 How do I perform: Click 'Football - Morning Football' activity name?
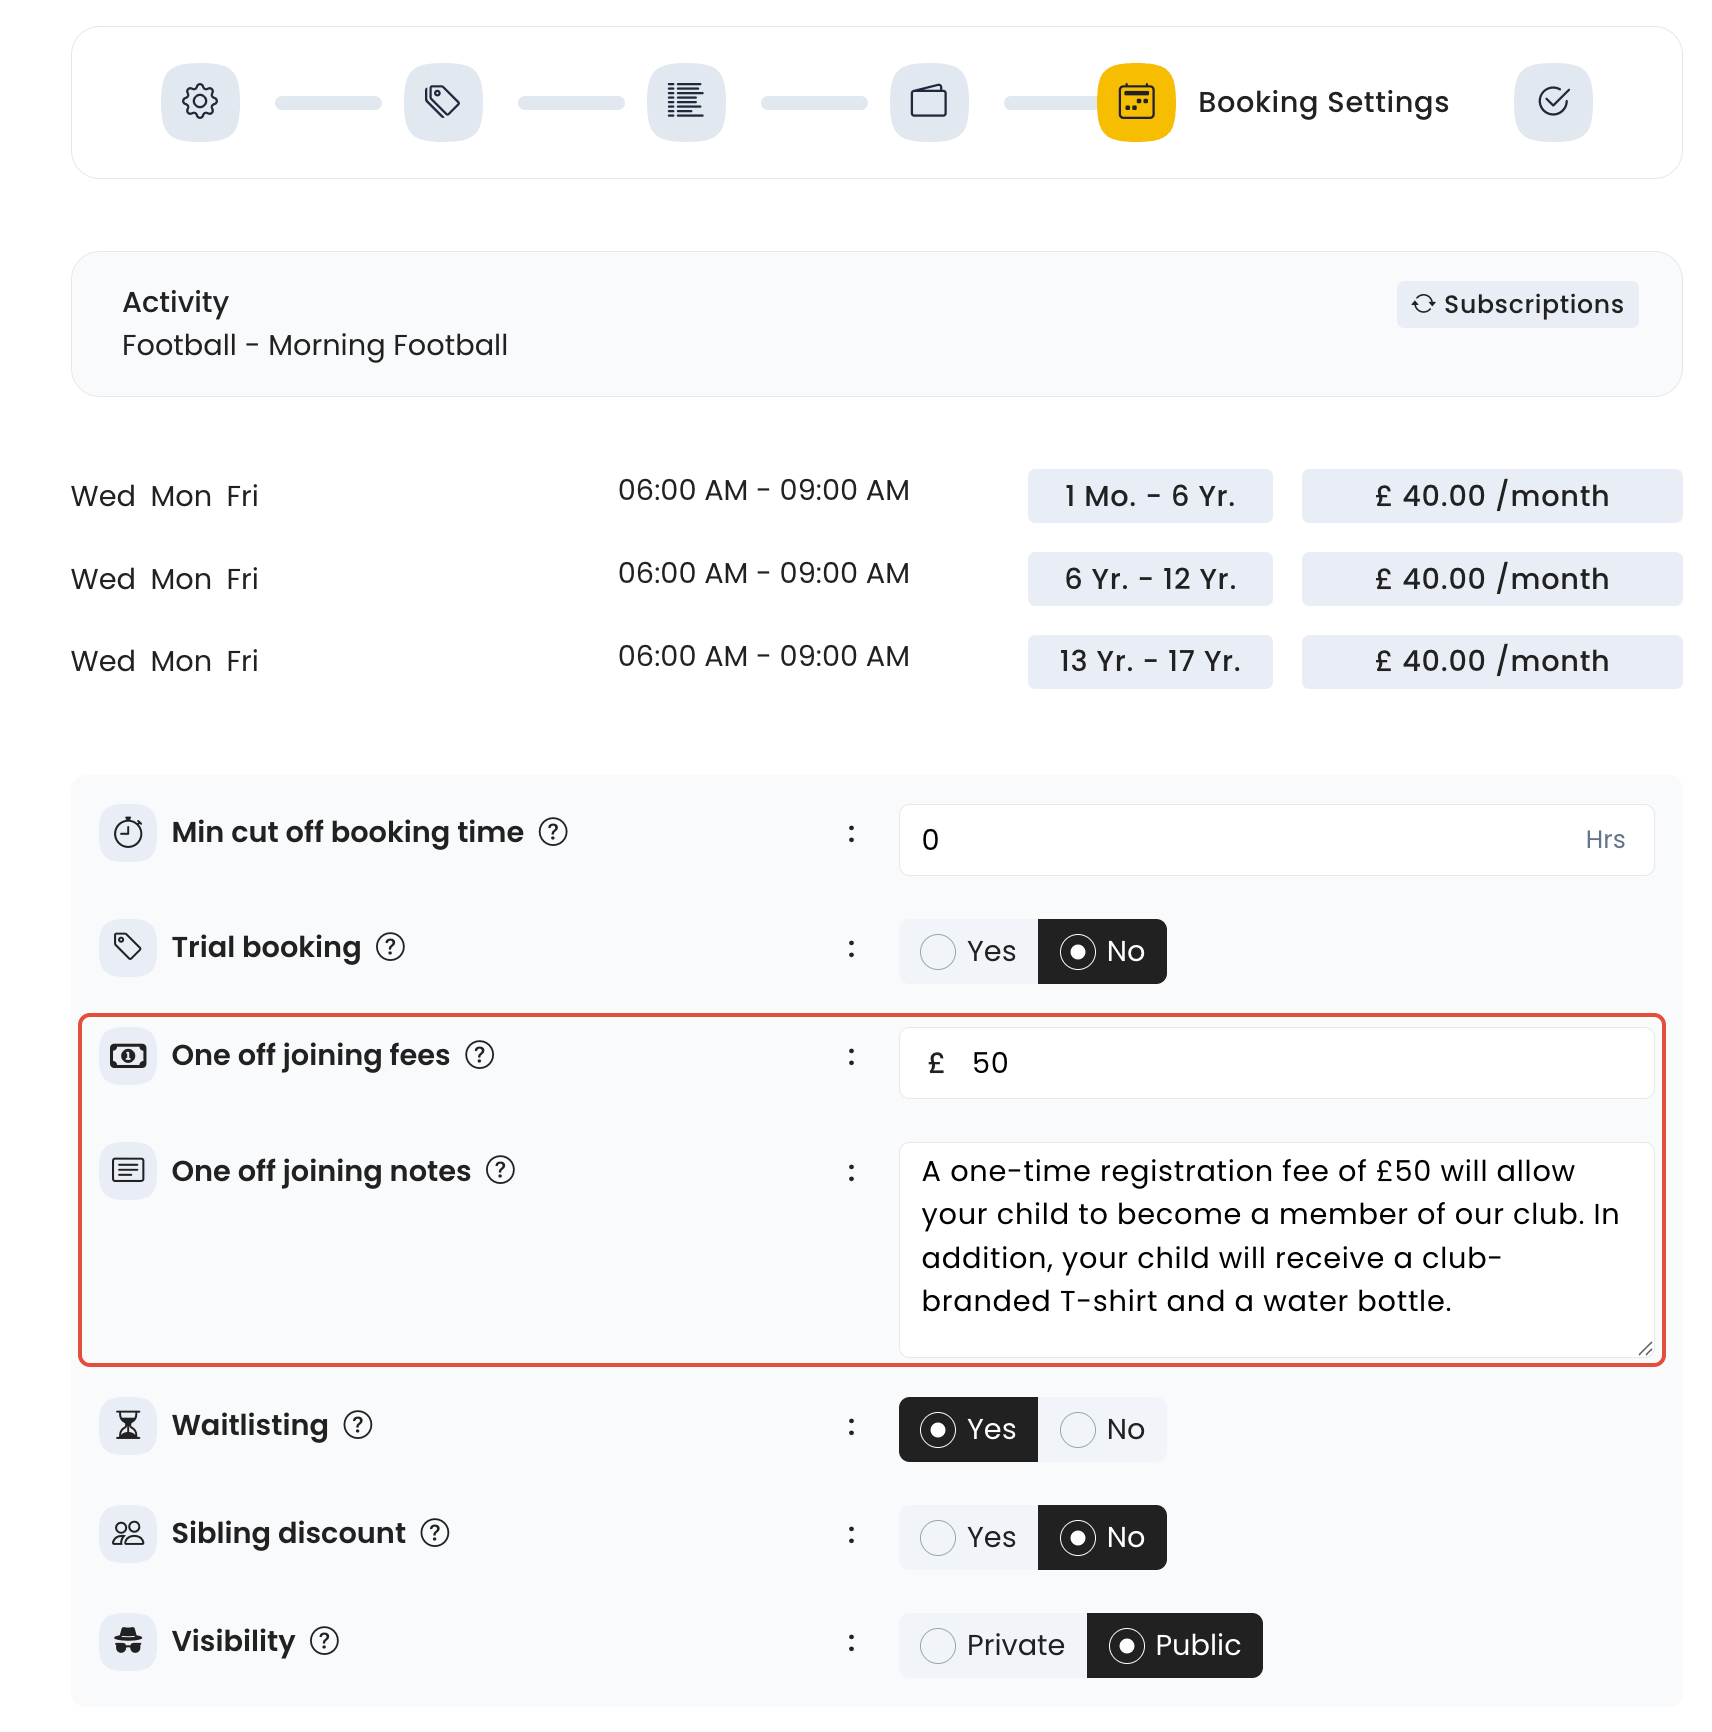tap(315, 345)
